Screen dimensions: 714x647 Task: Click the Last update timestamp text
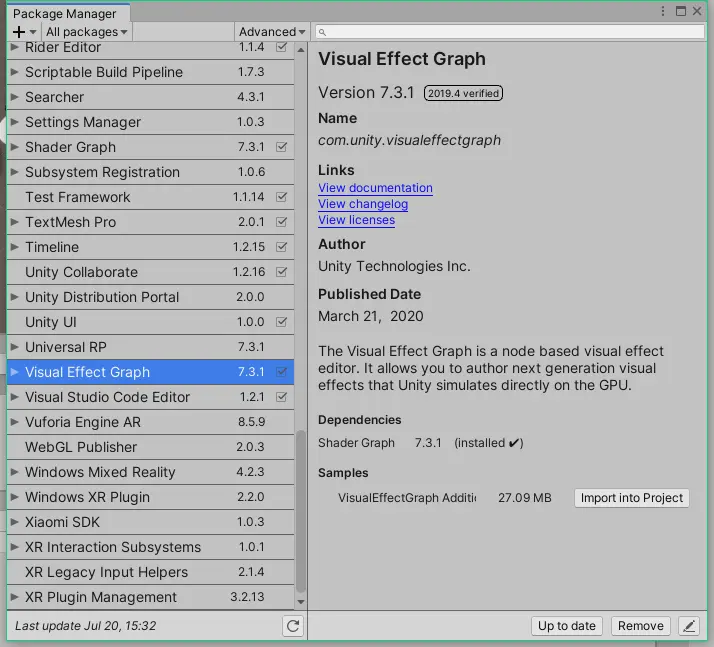(x=86, y=626)
